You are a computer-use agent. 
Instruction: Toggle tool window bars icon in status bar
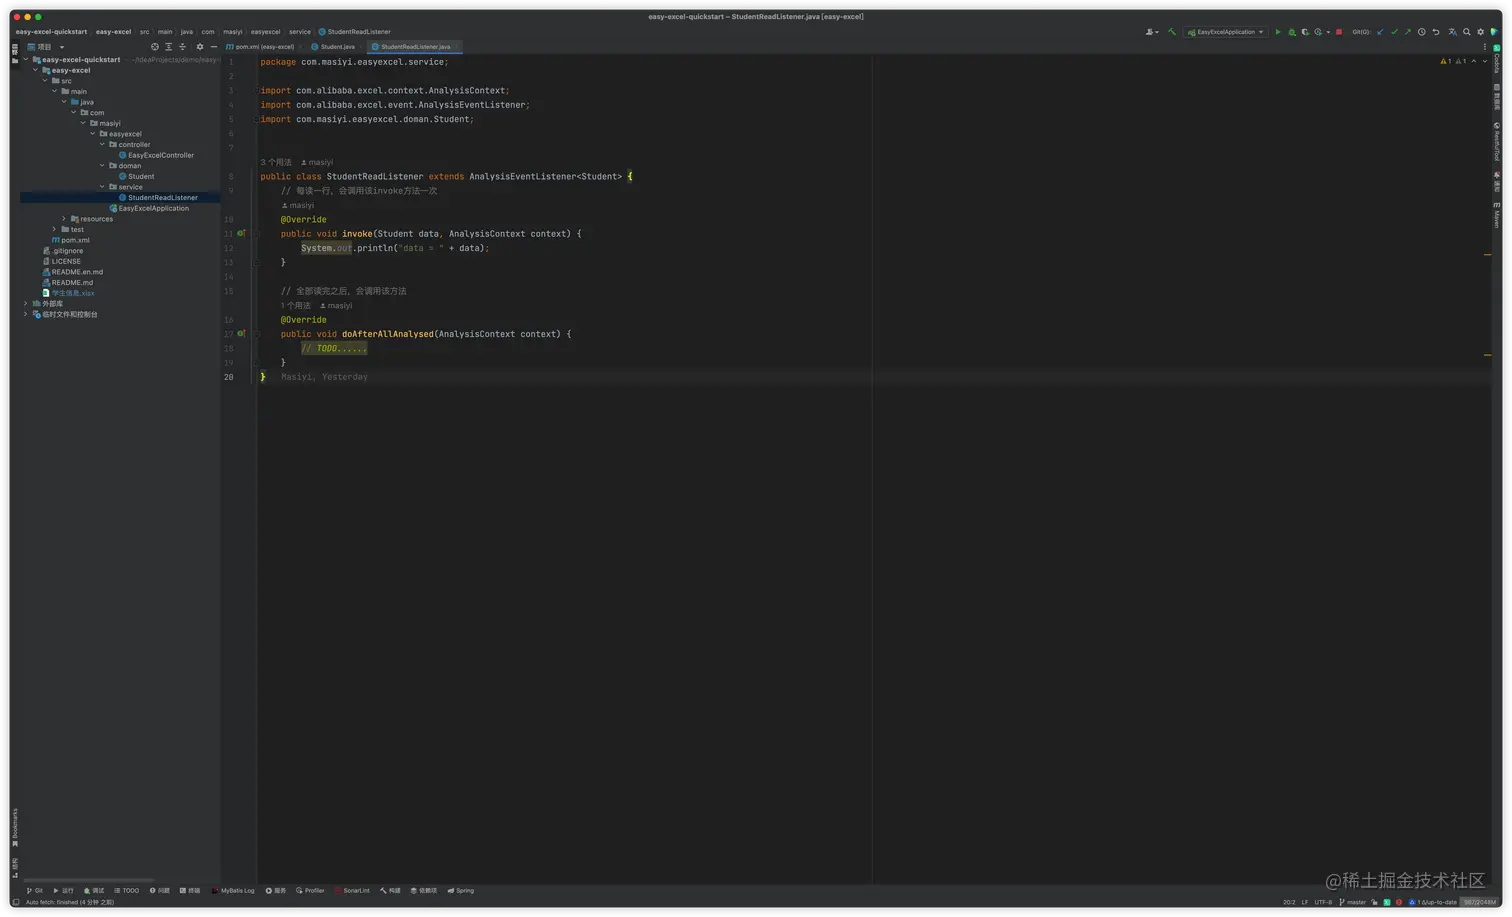point(16,902)
